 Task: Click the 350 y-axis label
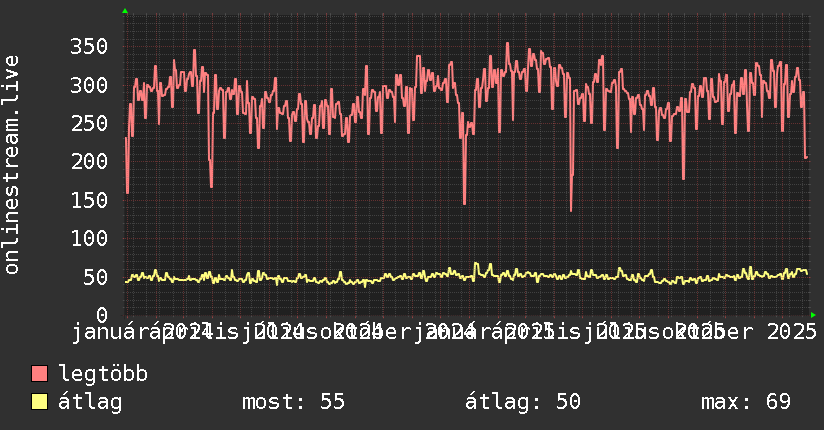[x=89, y=46]
